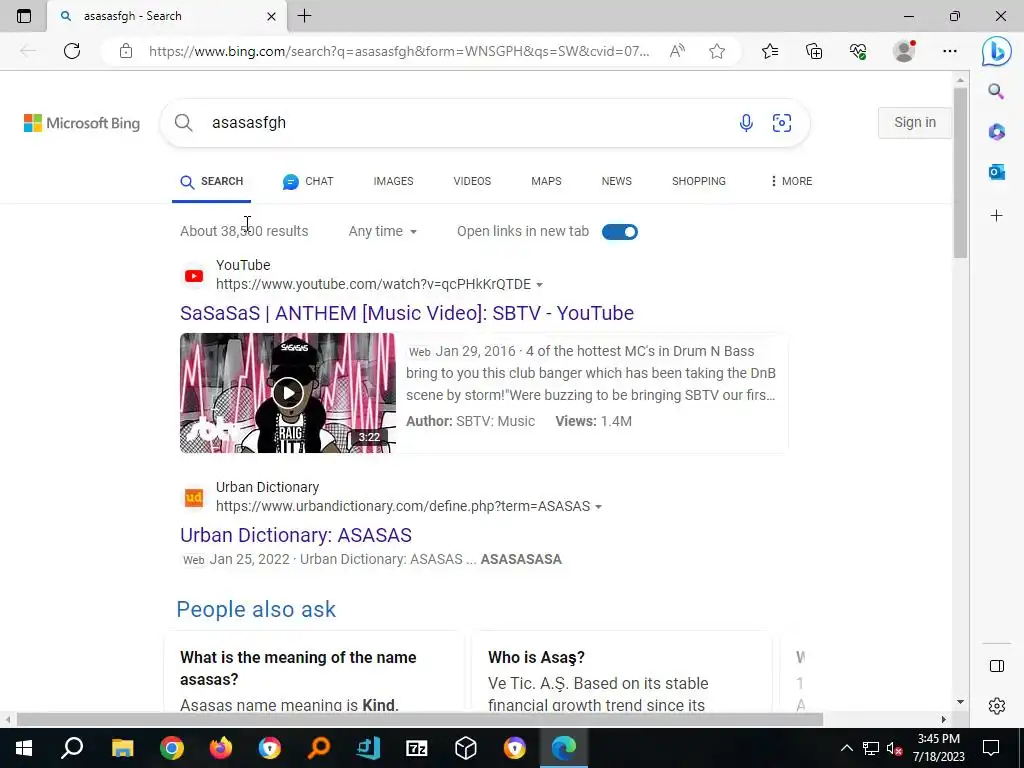The height and width of the screenshot is (768, 1024).
Task: Add a sidebar app with plus
Action: [997, 216]
